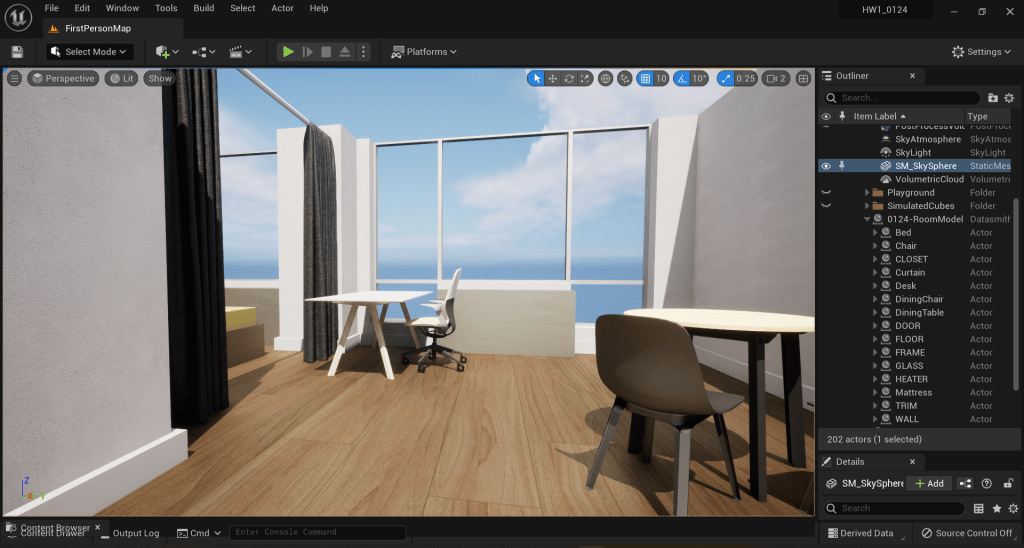Toggle visibility of SM_SkySphere
Viewport: 1024px width, 548px height.
point(826,166)
